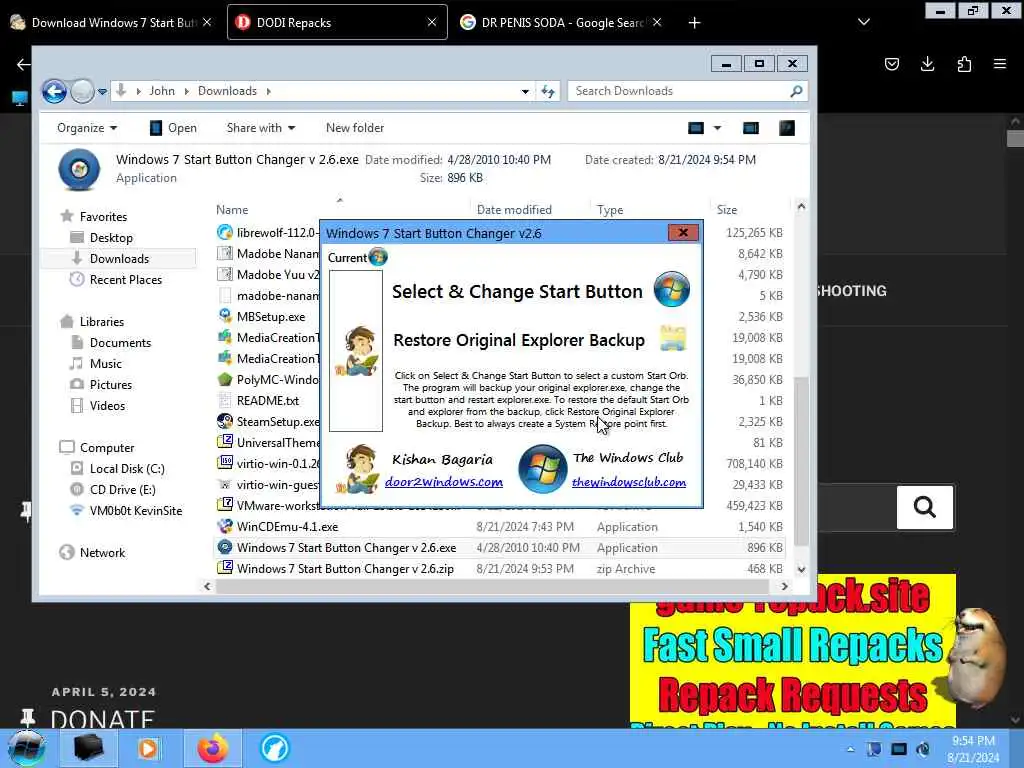
Task: Open Explorer help button
Action: pyautogui.click(x=787, y=128)
